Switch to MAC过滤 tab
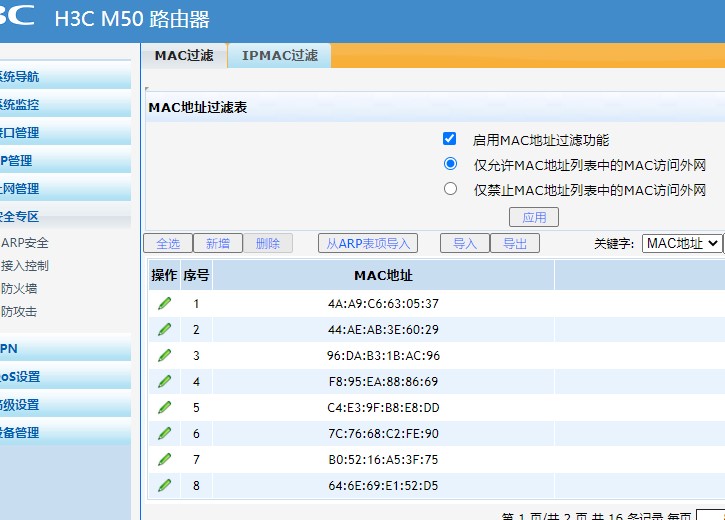The width and height of the screenshot is (725, 520). pyautogui.click(x=184, y=55)
